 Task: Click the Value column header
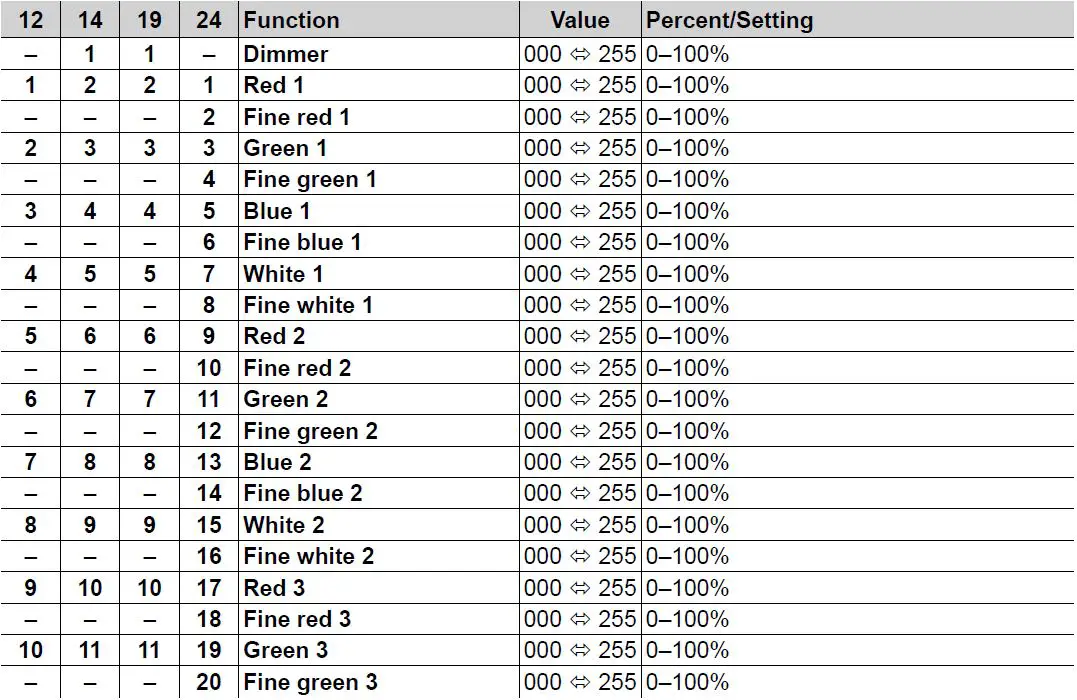tap(580, 21)
